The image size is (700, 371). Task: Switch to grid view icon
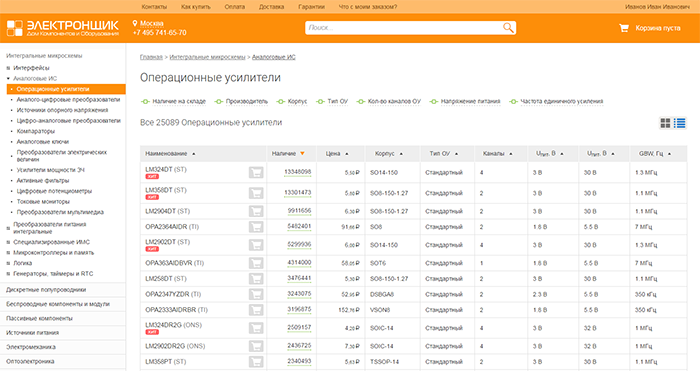[665, 123]
